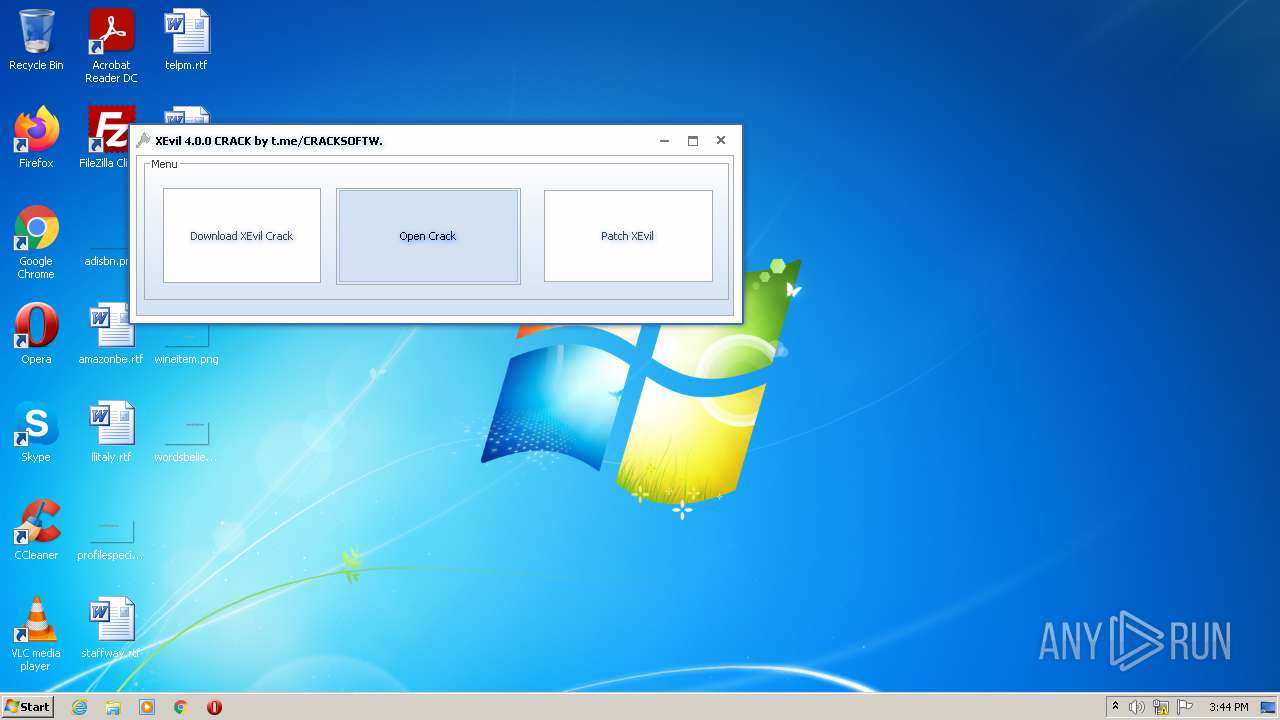Select the Opera desktop shortcut
The height and width of the screenshot is (720, 1280).
36,334
